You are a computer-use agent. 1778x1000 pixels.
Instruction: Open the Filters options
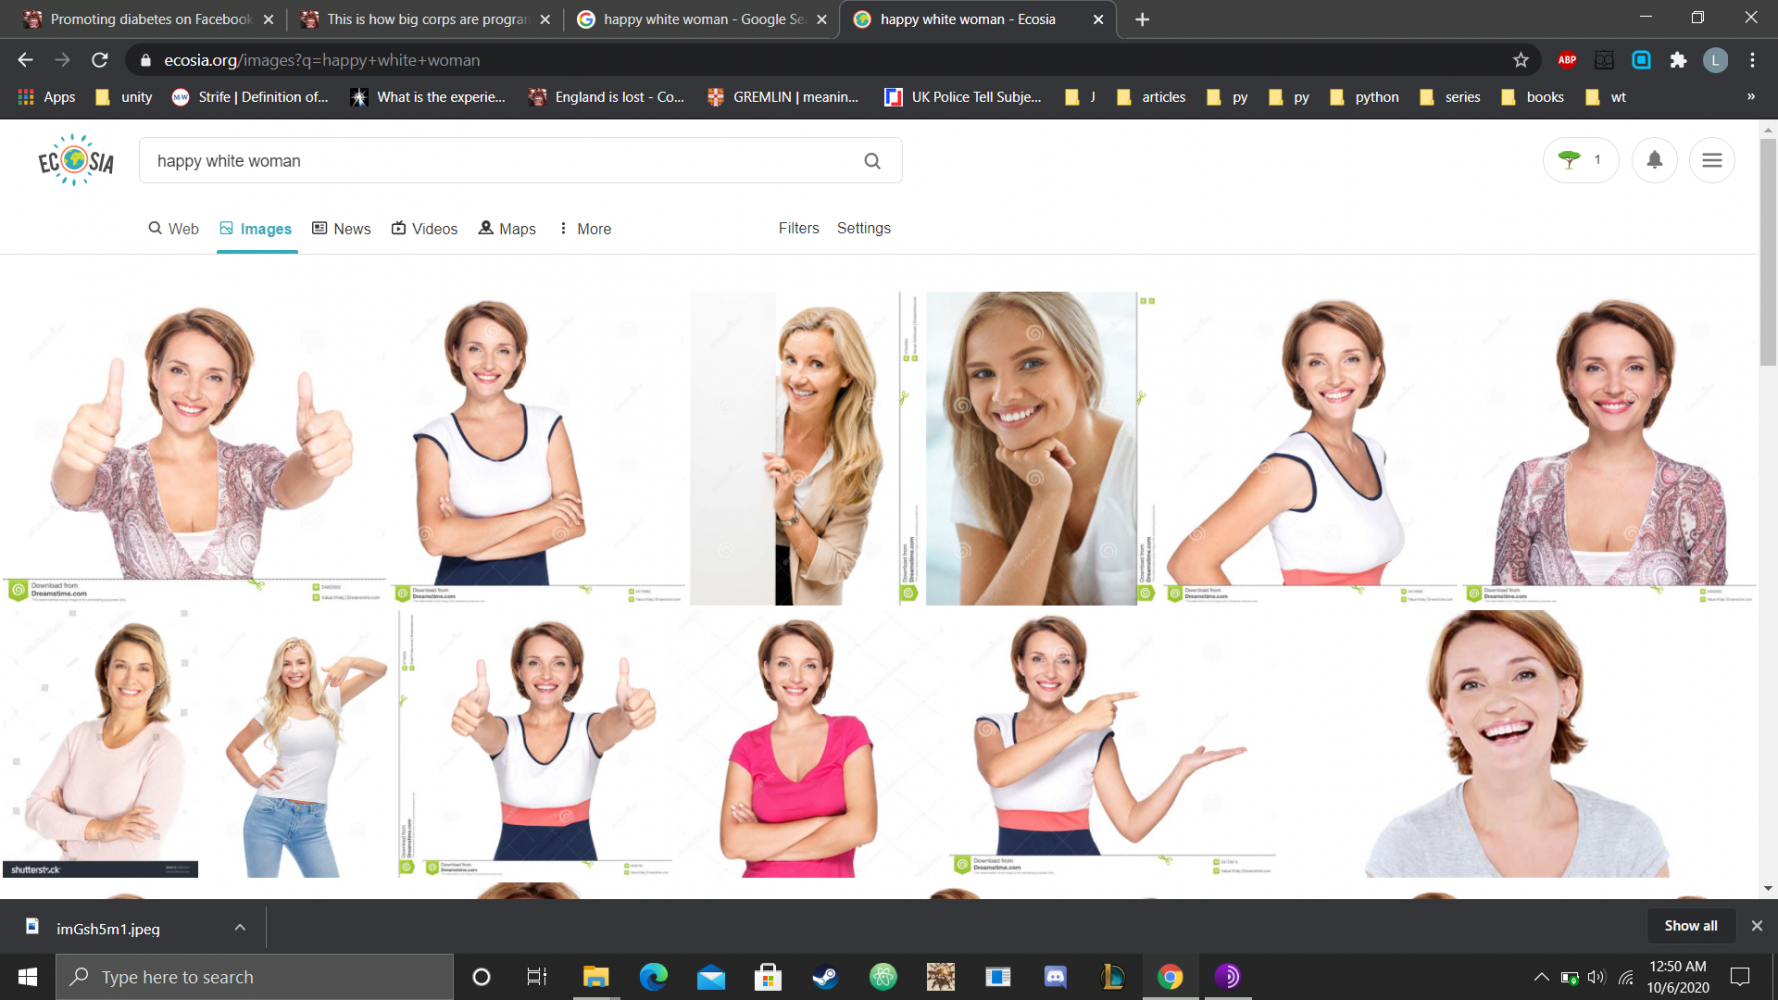(798, 228)
